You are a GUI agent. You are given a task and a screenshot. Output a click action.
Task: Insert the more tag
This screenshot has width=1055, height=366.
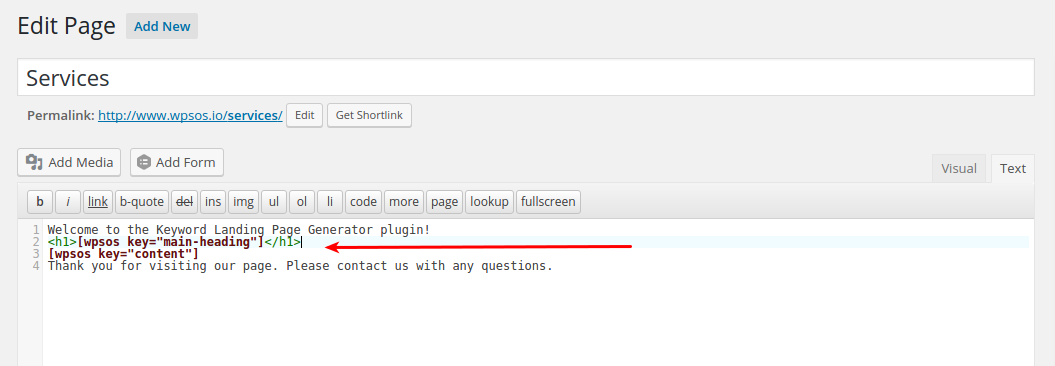pos(404,201)
